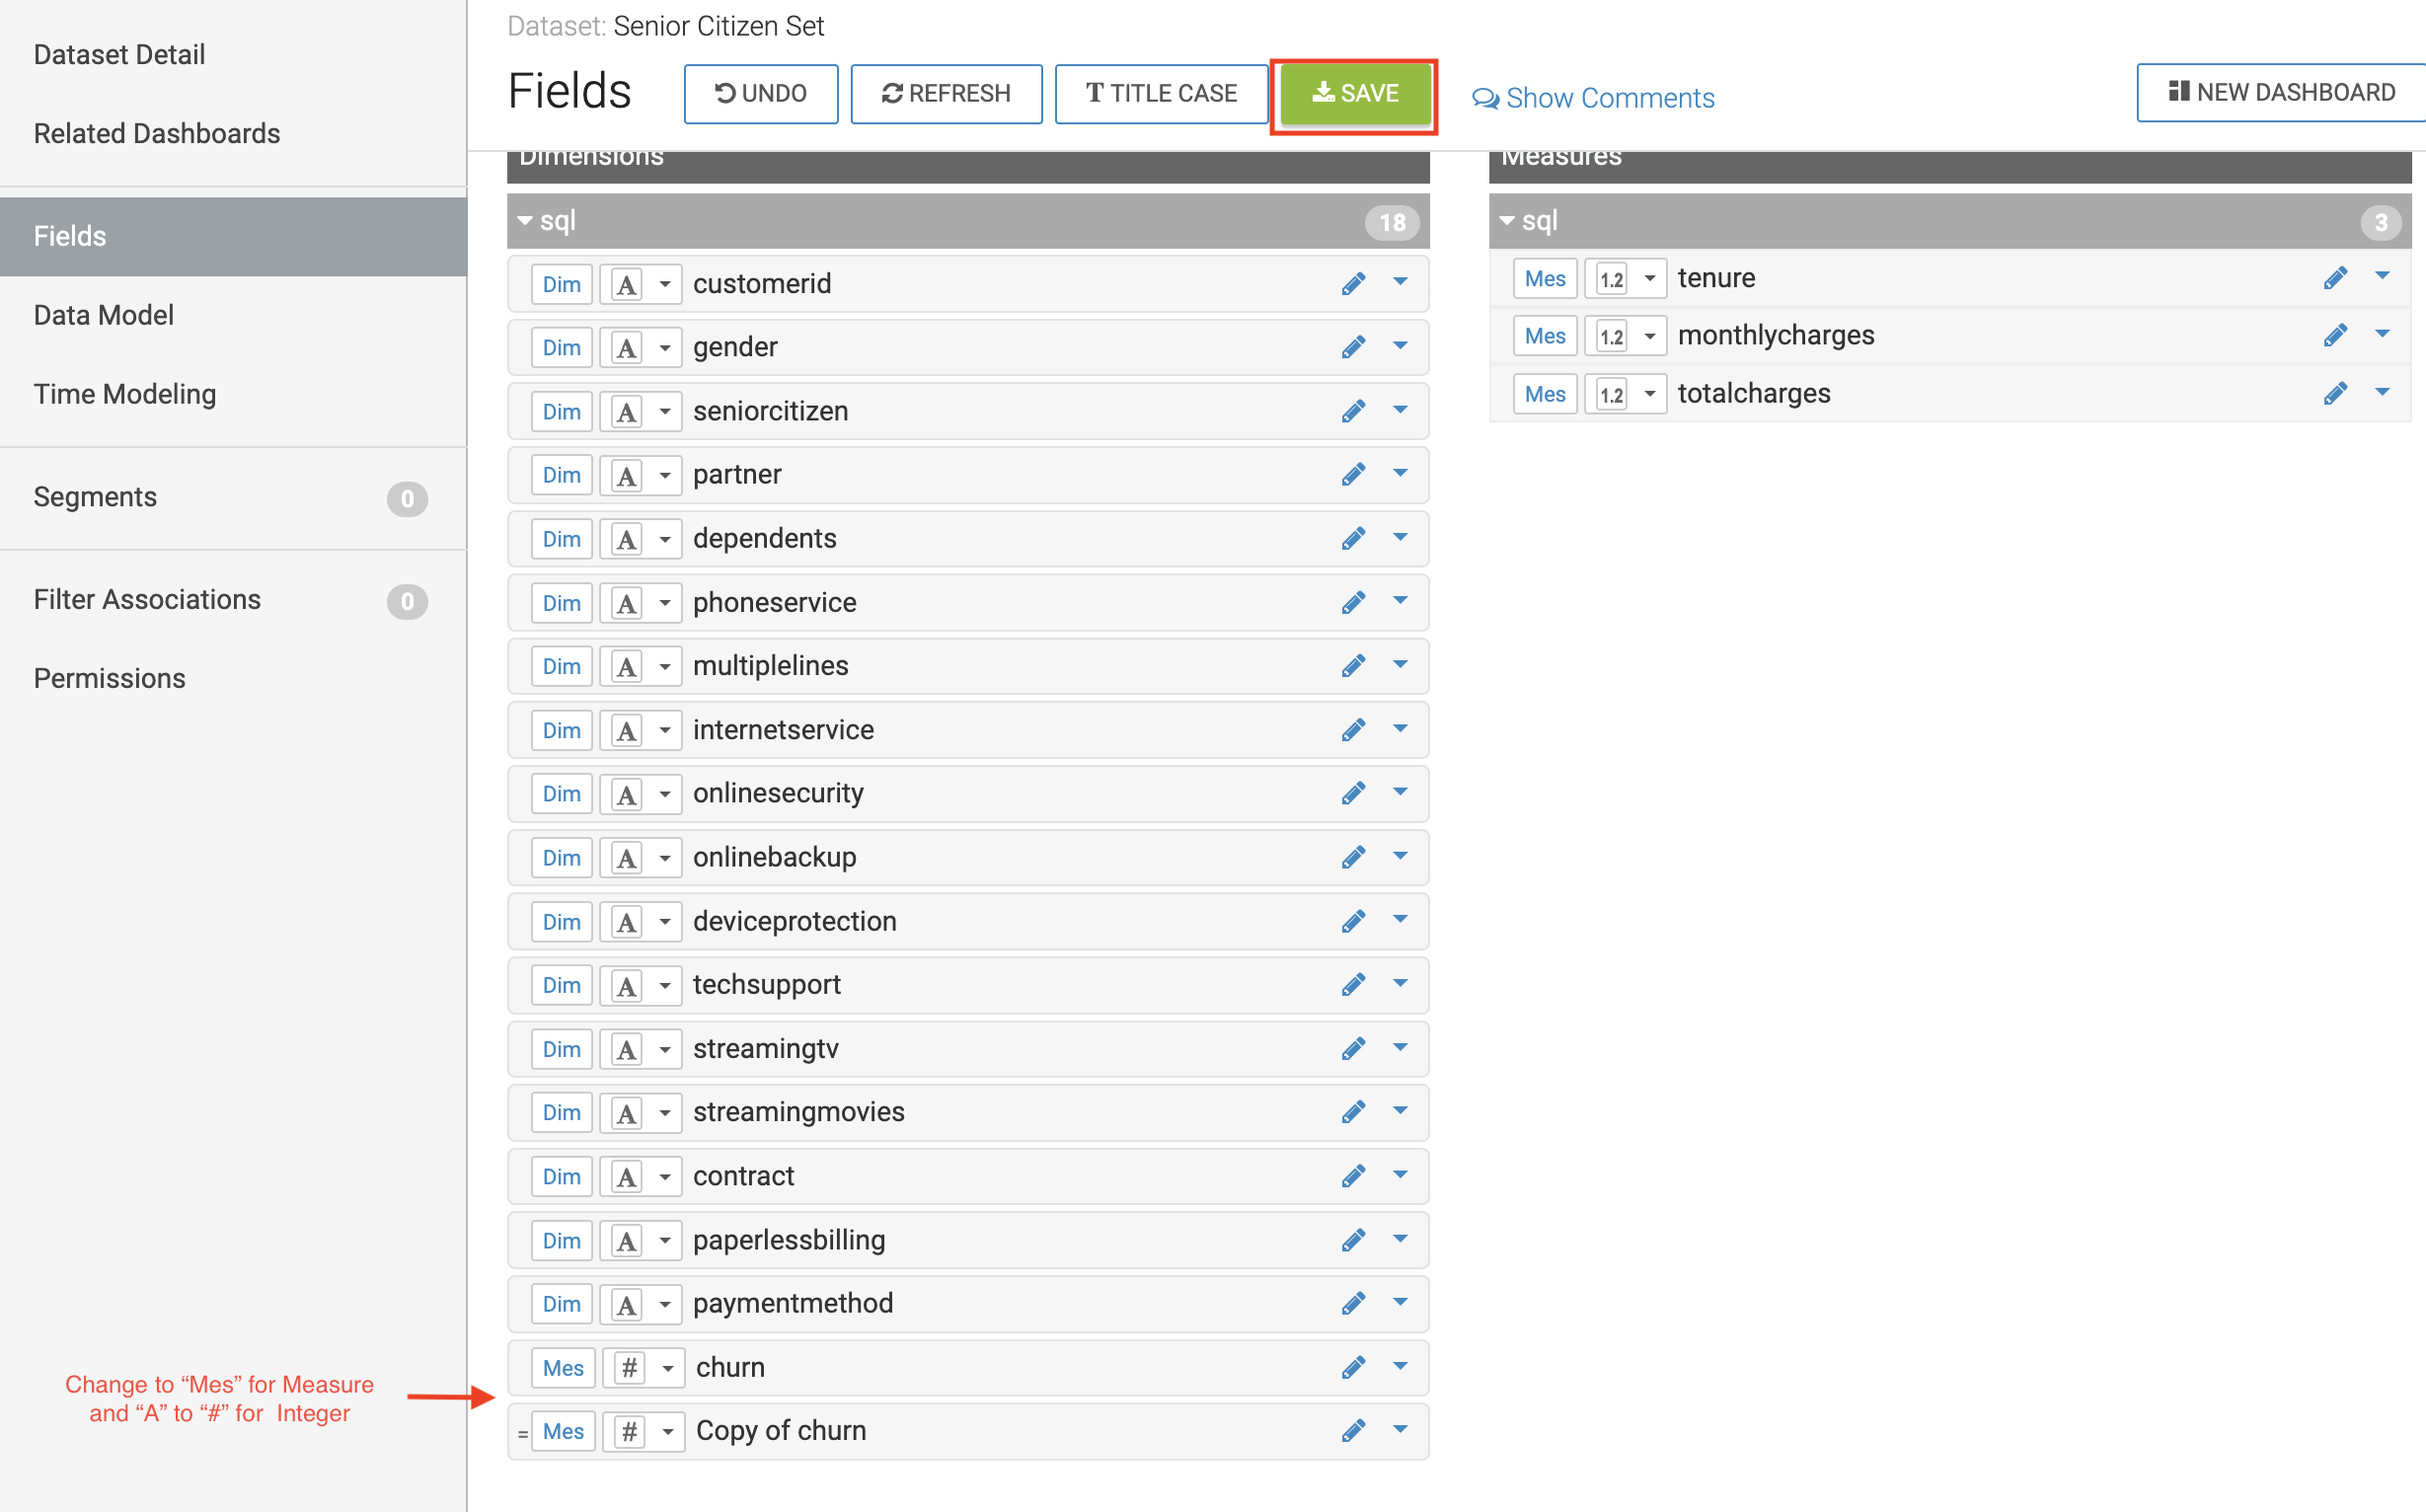Click the pencil edit icon for customerid
The height and width of the screenshot is (1512, 2426).
pyautogui.click(x=1353, y=284)
